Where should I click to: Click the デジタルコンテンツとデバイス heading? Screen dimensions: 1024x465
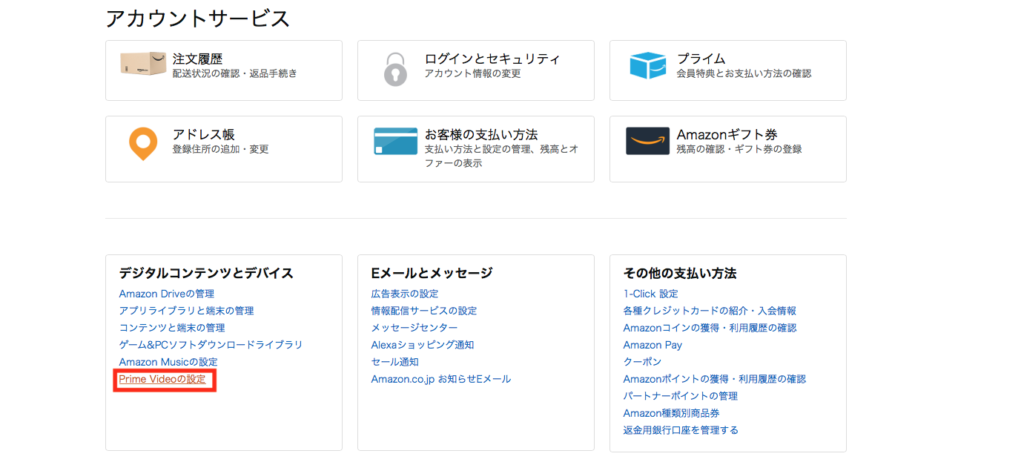206,273
